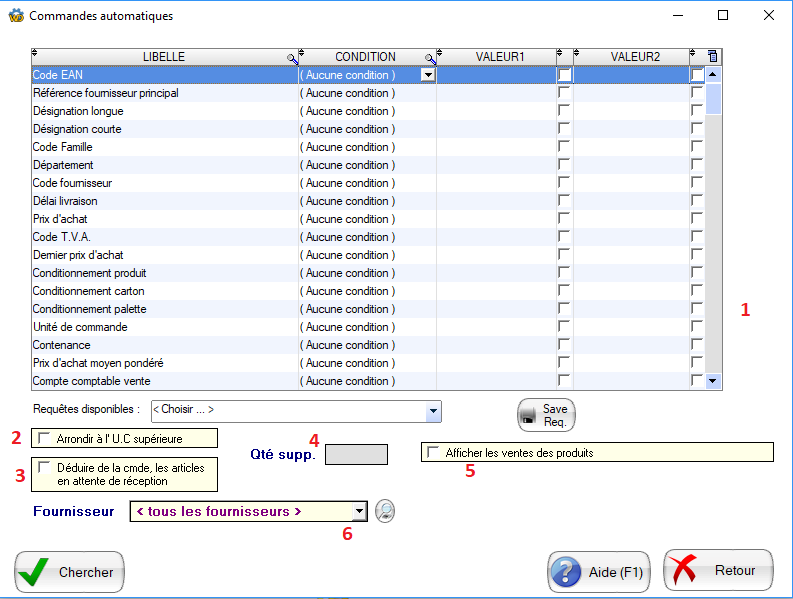Click the scroll-down arrow of the table
Image resolution: width=793 pixels, height=599 pixels.
[713, 381]
